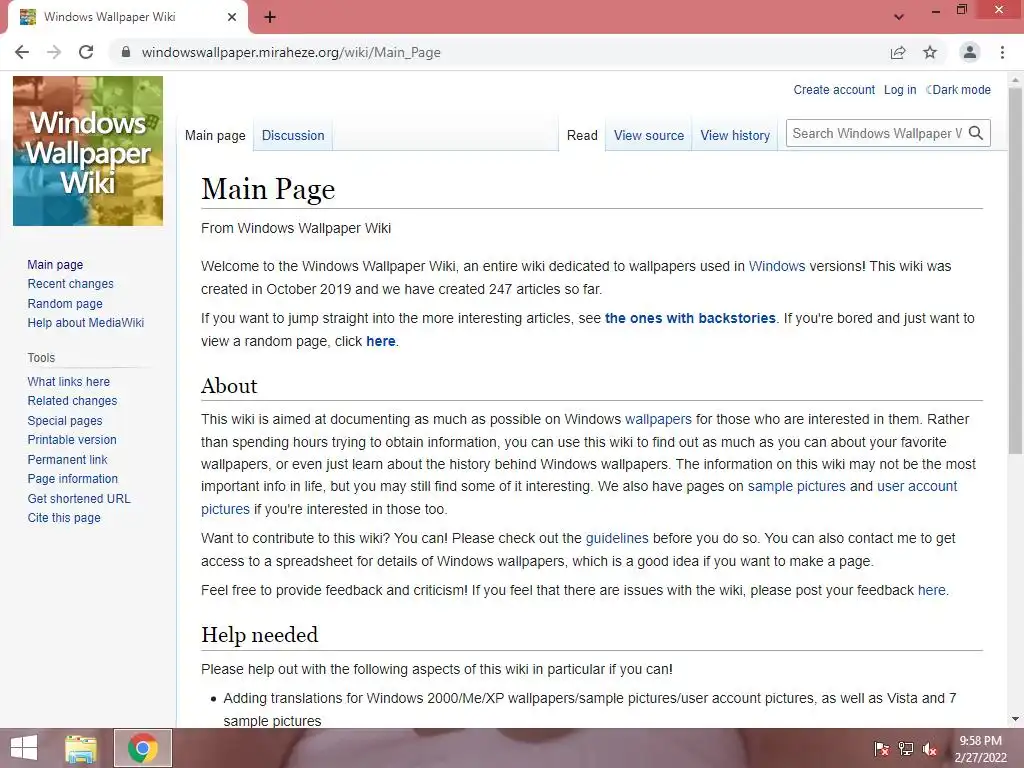Select the Read tab
The image size is (1024, 768).
click(x=582, y=136)
